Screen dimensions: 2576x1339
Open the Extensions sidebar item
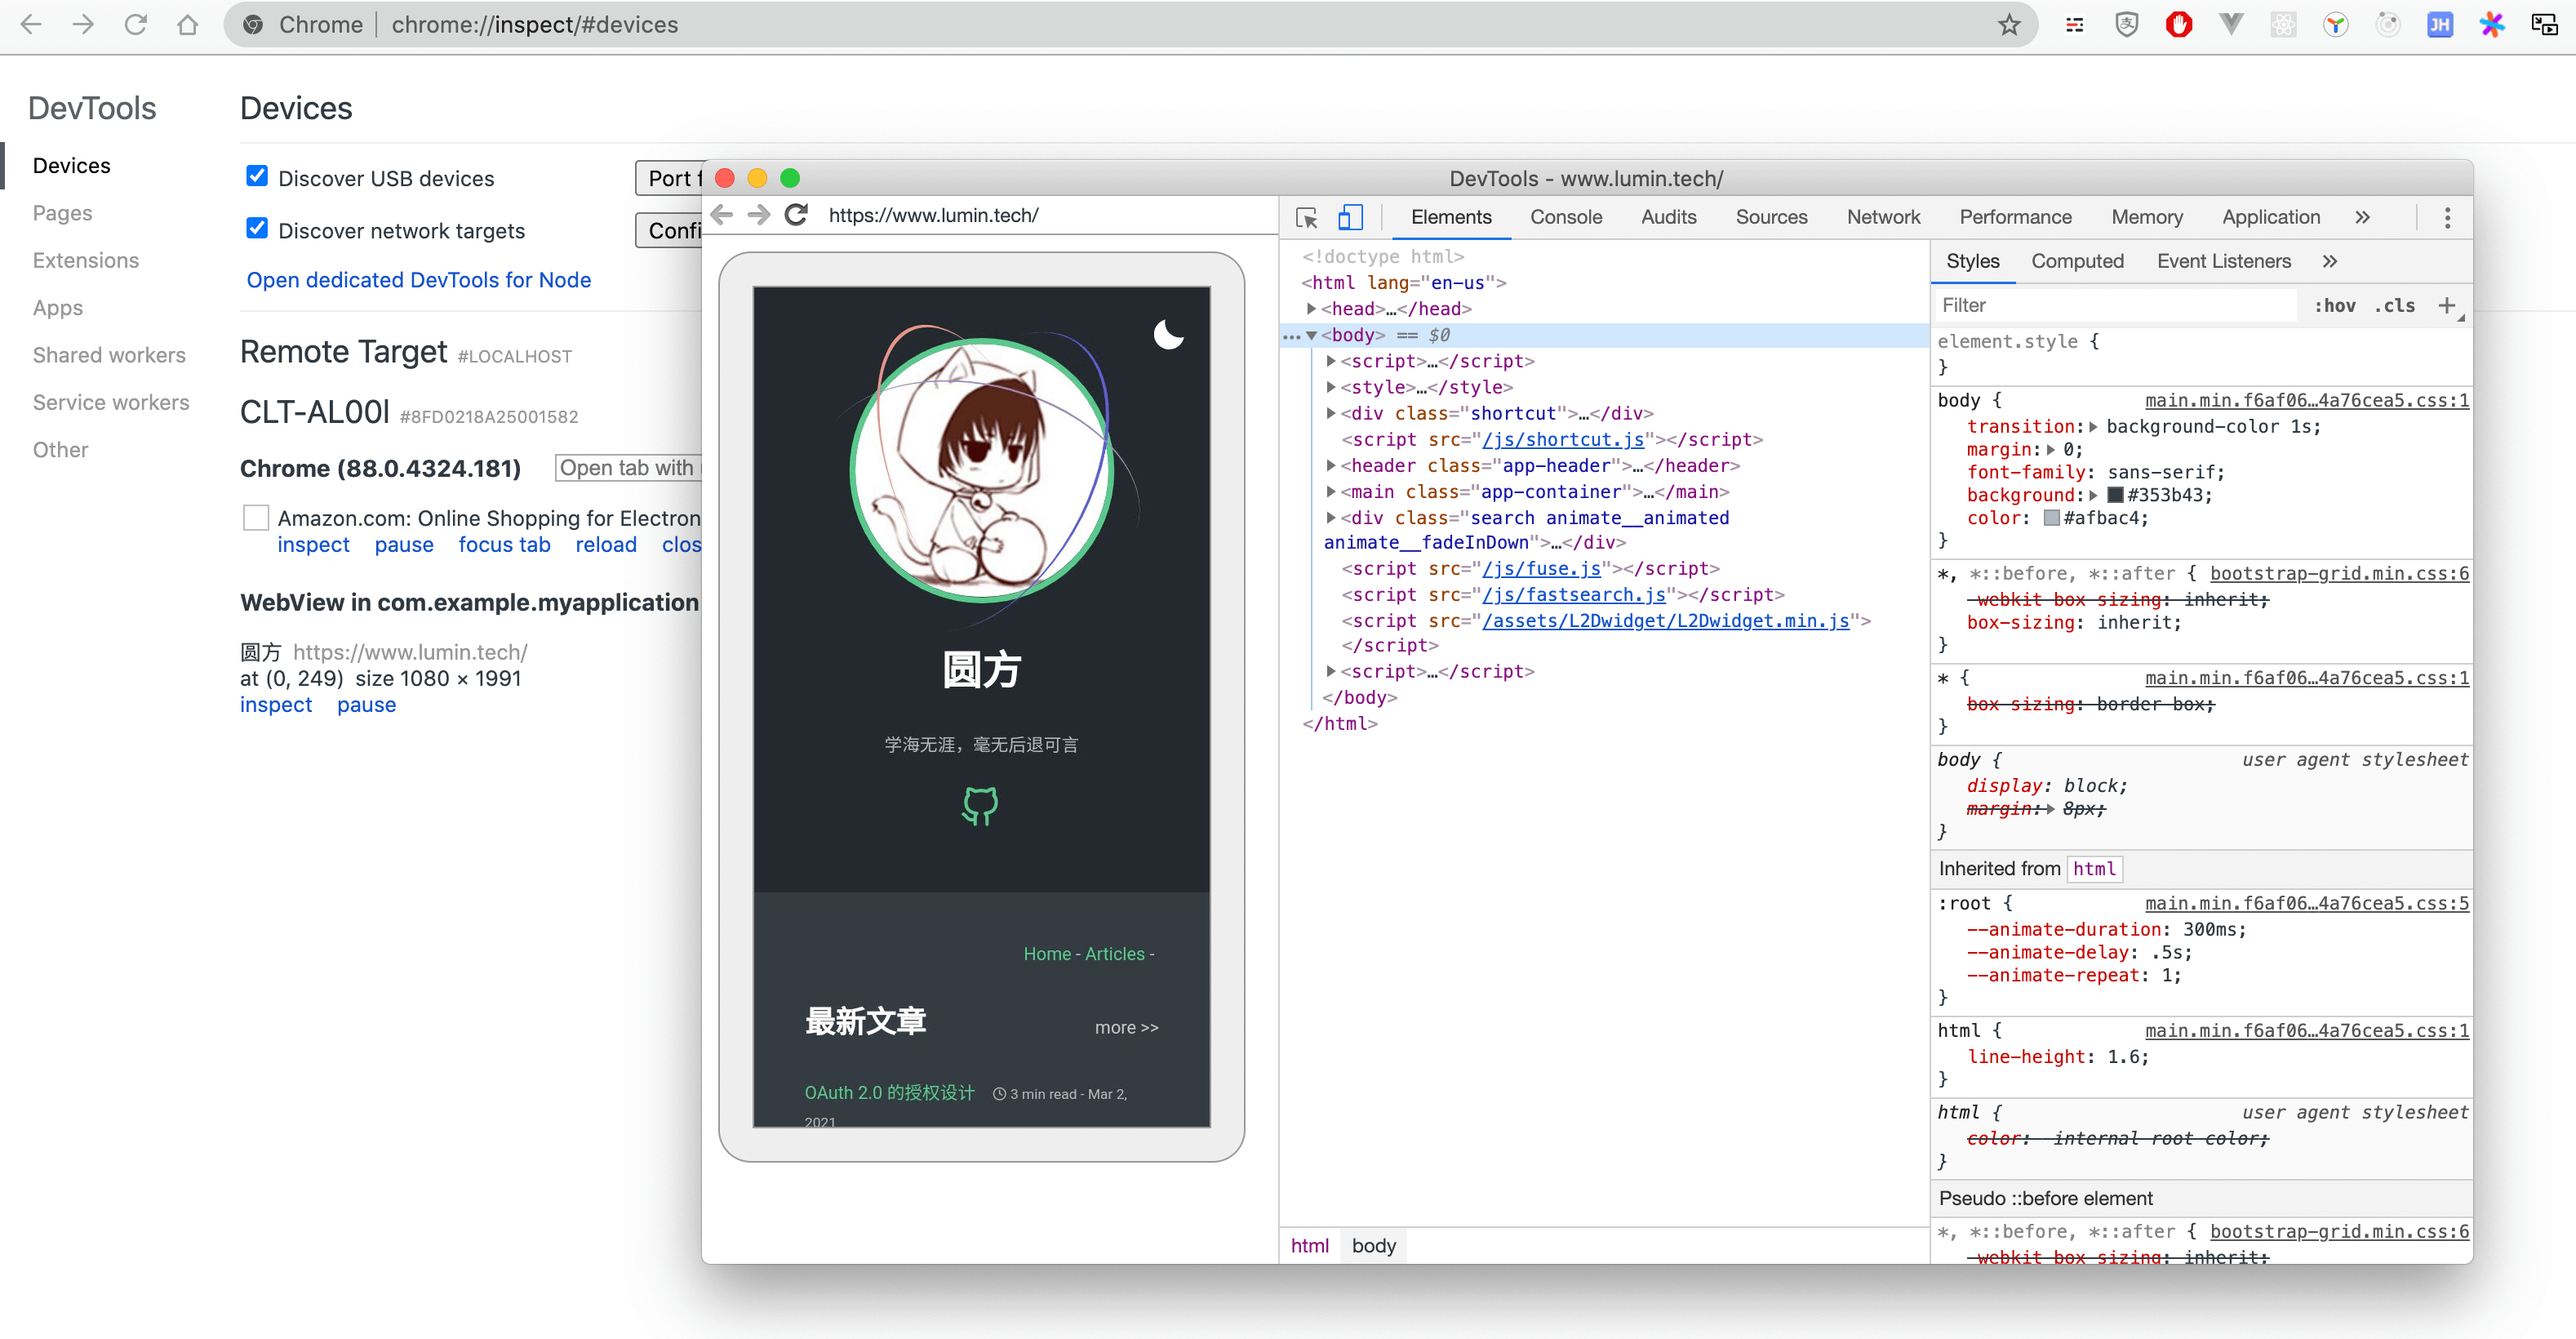point(86,260)
